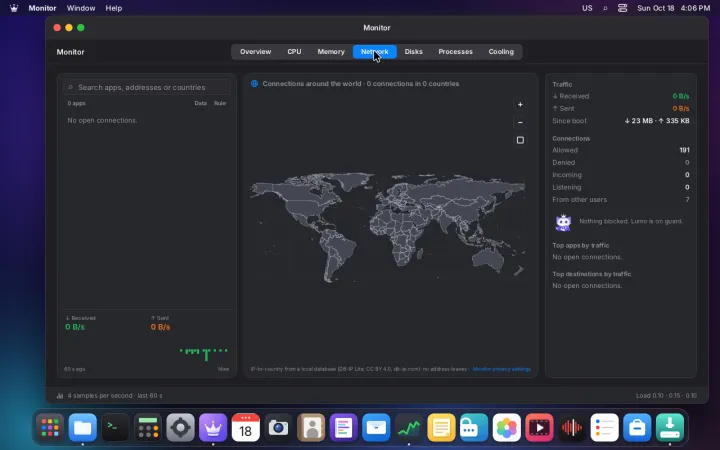
Task: Open Mail from the dock
Action: [376, 428]
